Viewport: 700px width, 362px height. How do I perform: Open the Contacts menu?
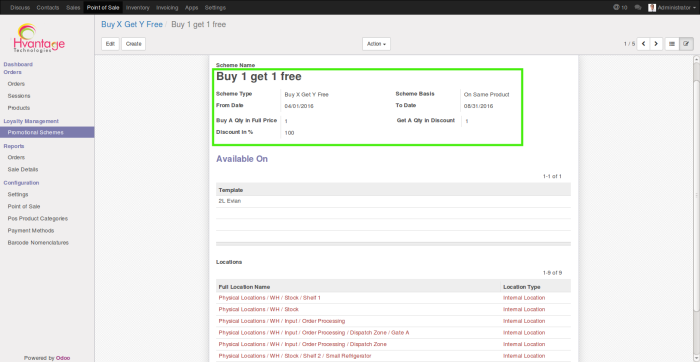pos(48,8)
